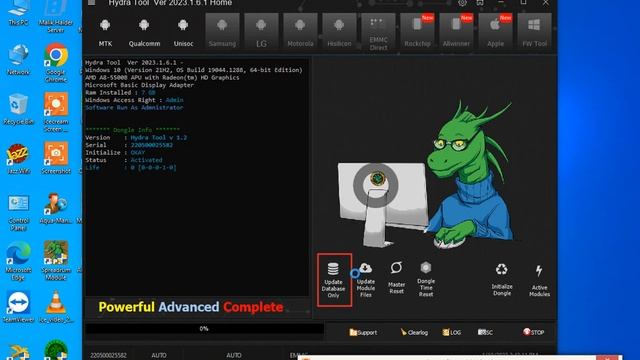Open Hydra Tool settings gear icon
The image size is (640, 360).
[x=462, y=2]
